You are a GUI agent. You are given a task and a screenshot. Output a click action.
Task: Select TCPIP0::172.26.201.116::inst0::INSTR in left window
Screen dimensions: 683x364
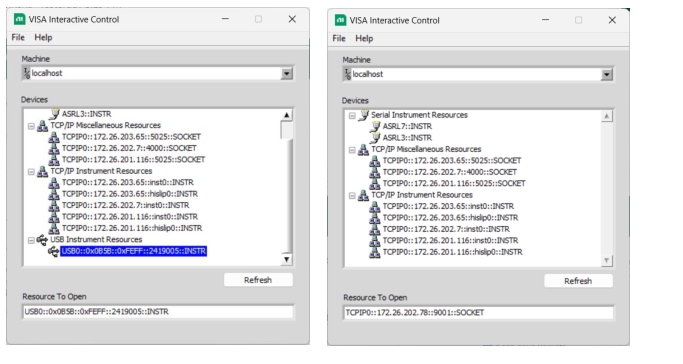click(130, 217)
